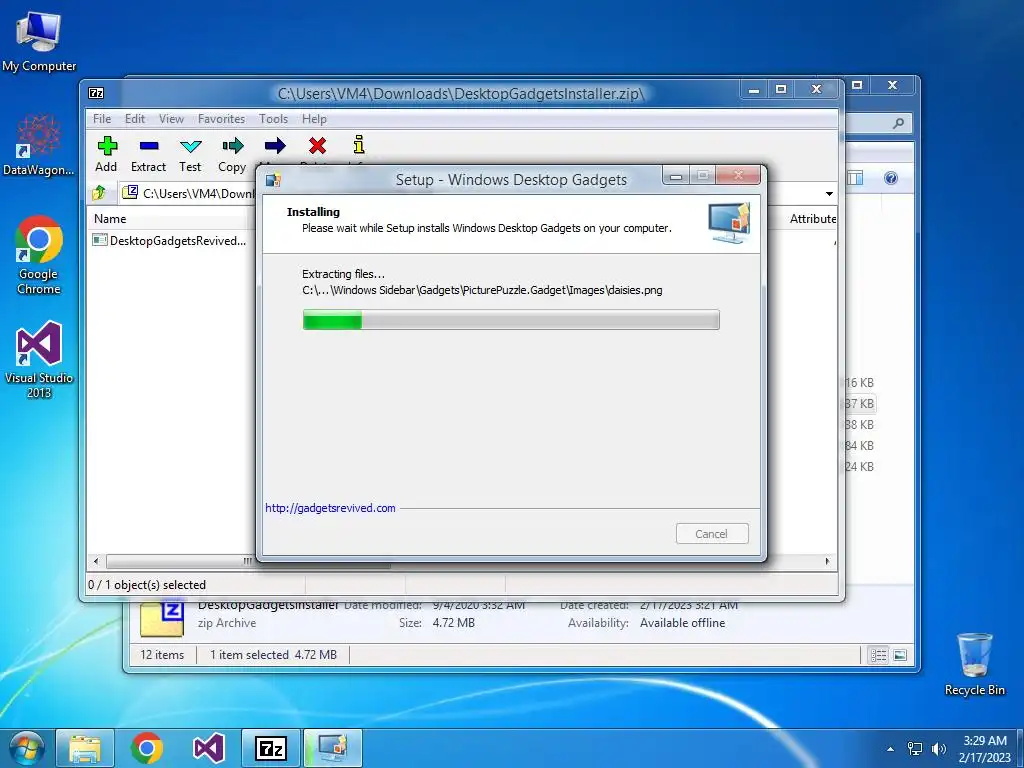Open the View menu in 7-Zip
Screen dimensions: 1024x768
pos(171,119)
